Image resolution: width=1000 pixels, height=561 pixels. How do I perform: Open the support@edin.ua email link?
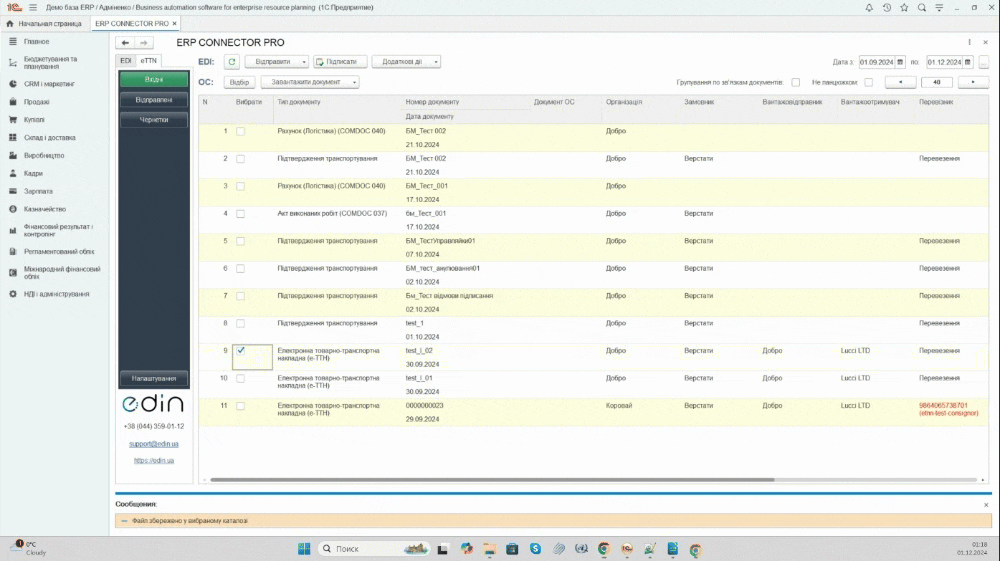pos(154,443)
